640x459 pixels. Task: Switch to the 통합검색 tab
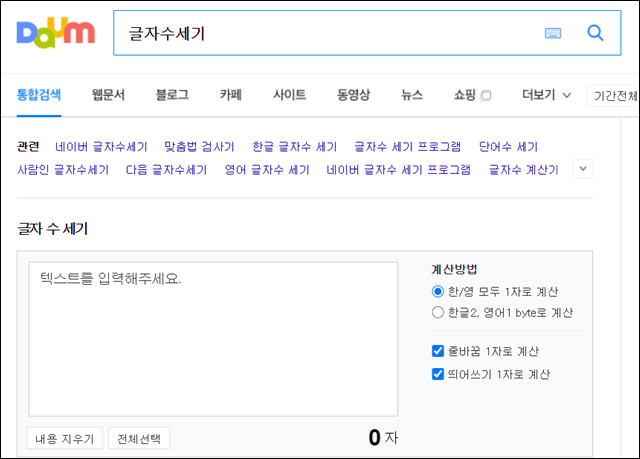39,95
